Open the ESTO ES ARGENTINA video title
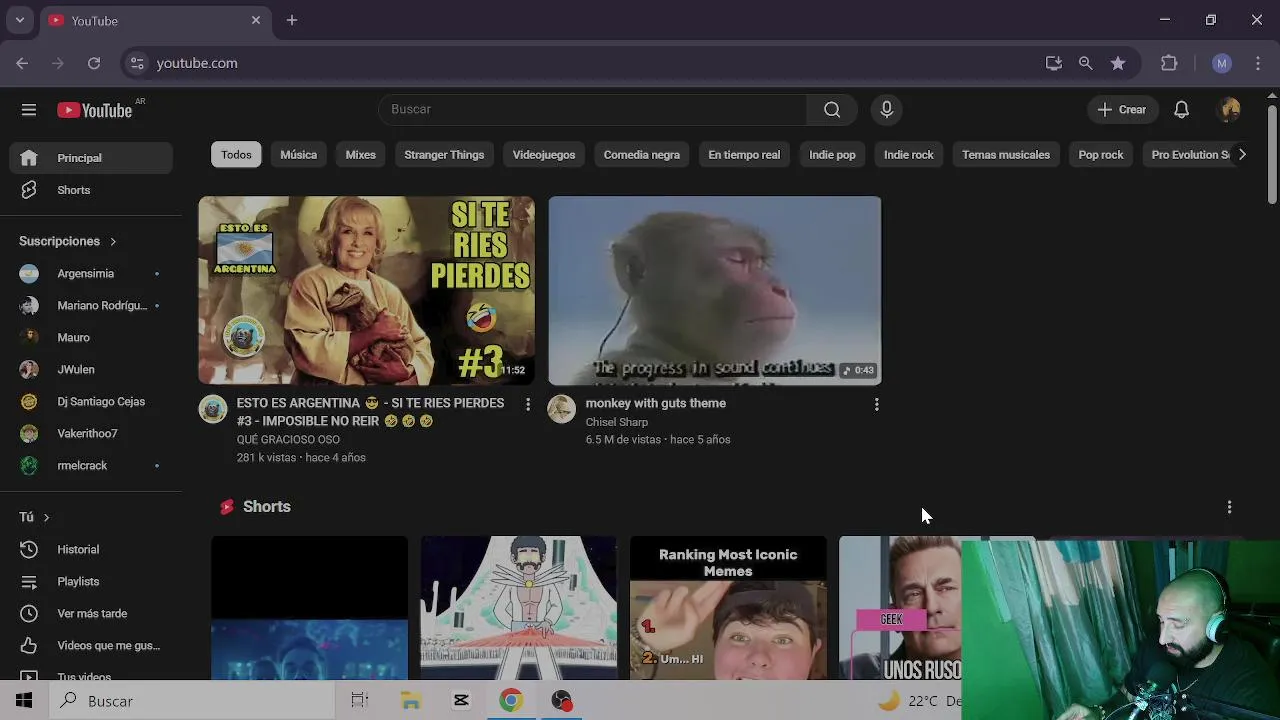The image size is (1280, 720). tap(370, 412)
